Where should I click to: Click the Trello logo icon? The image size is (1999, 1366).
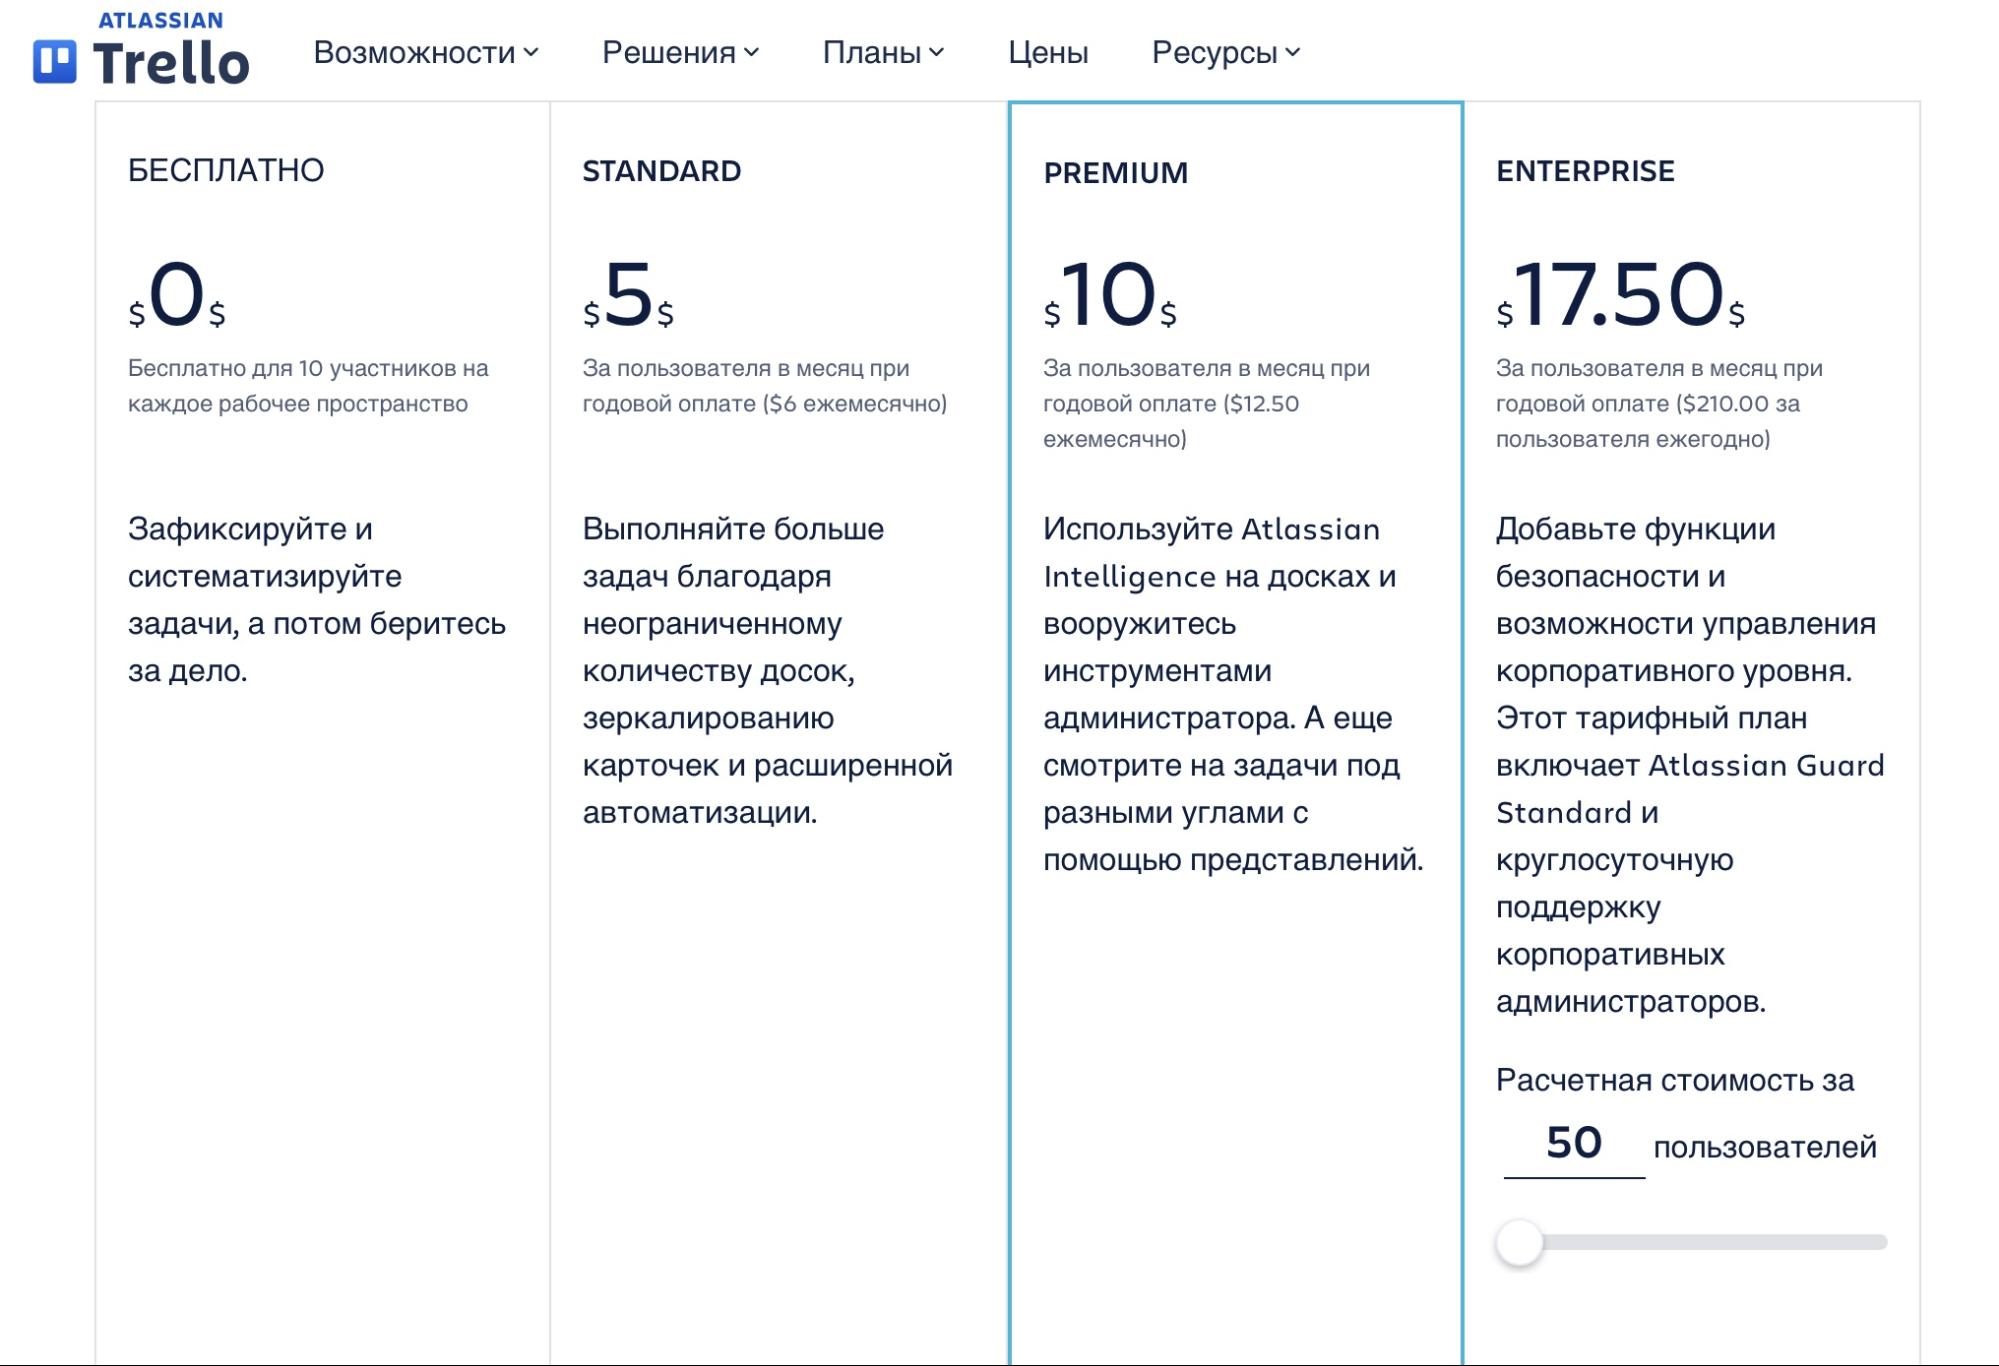pos(55,62)
